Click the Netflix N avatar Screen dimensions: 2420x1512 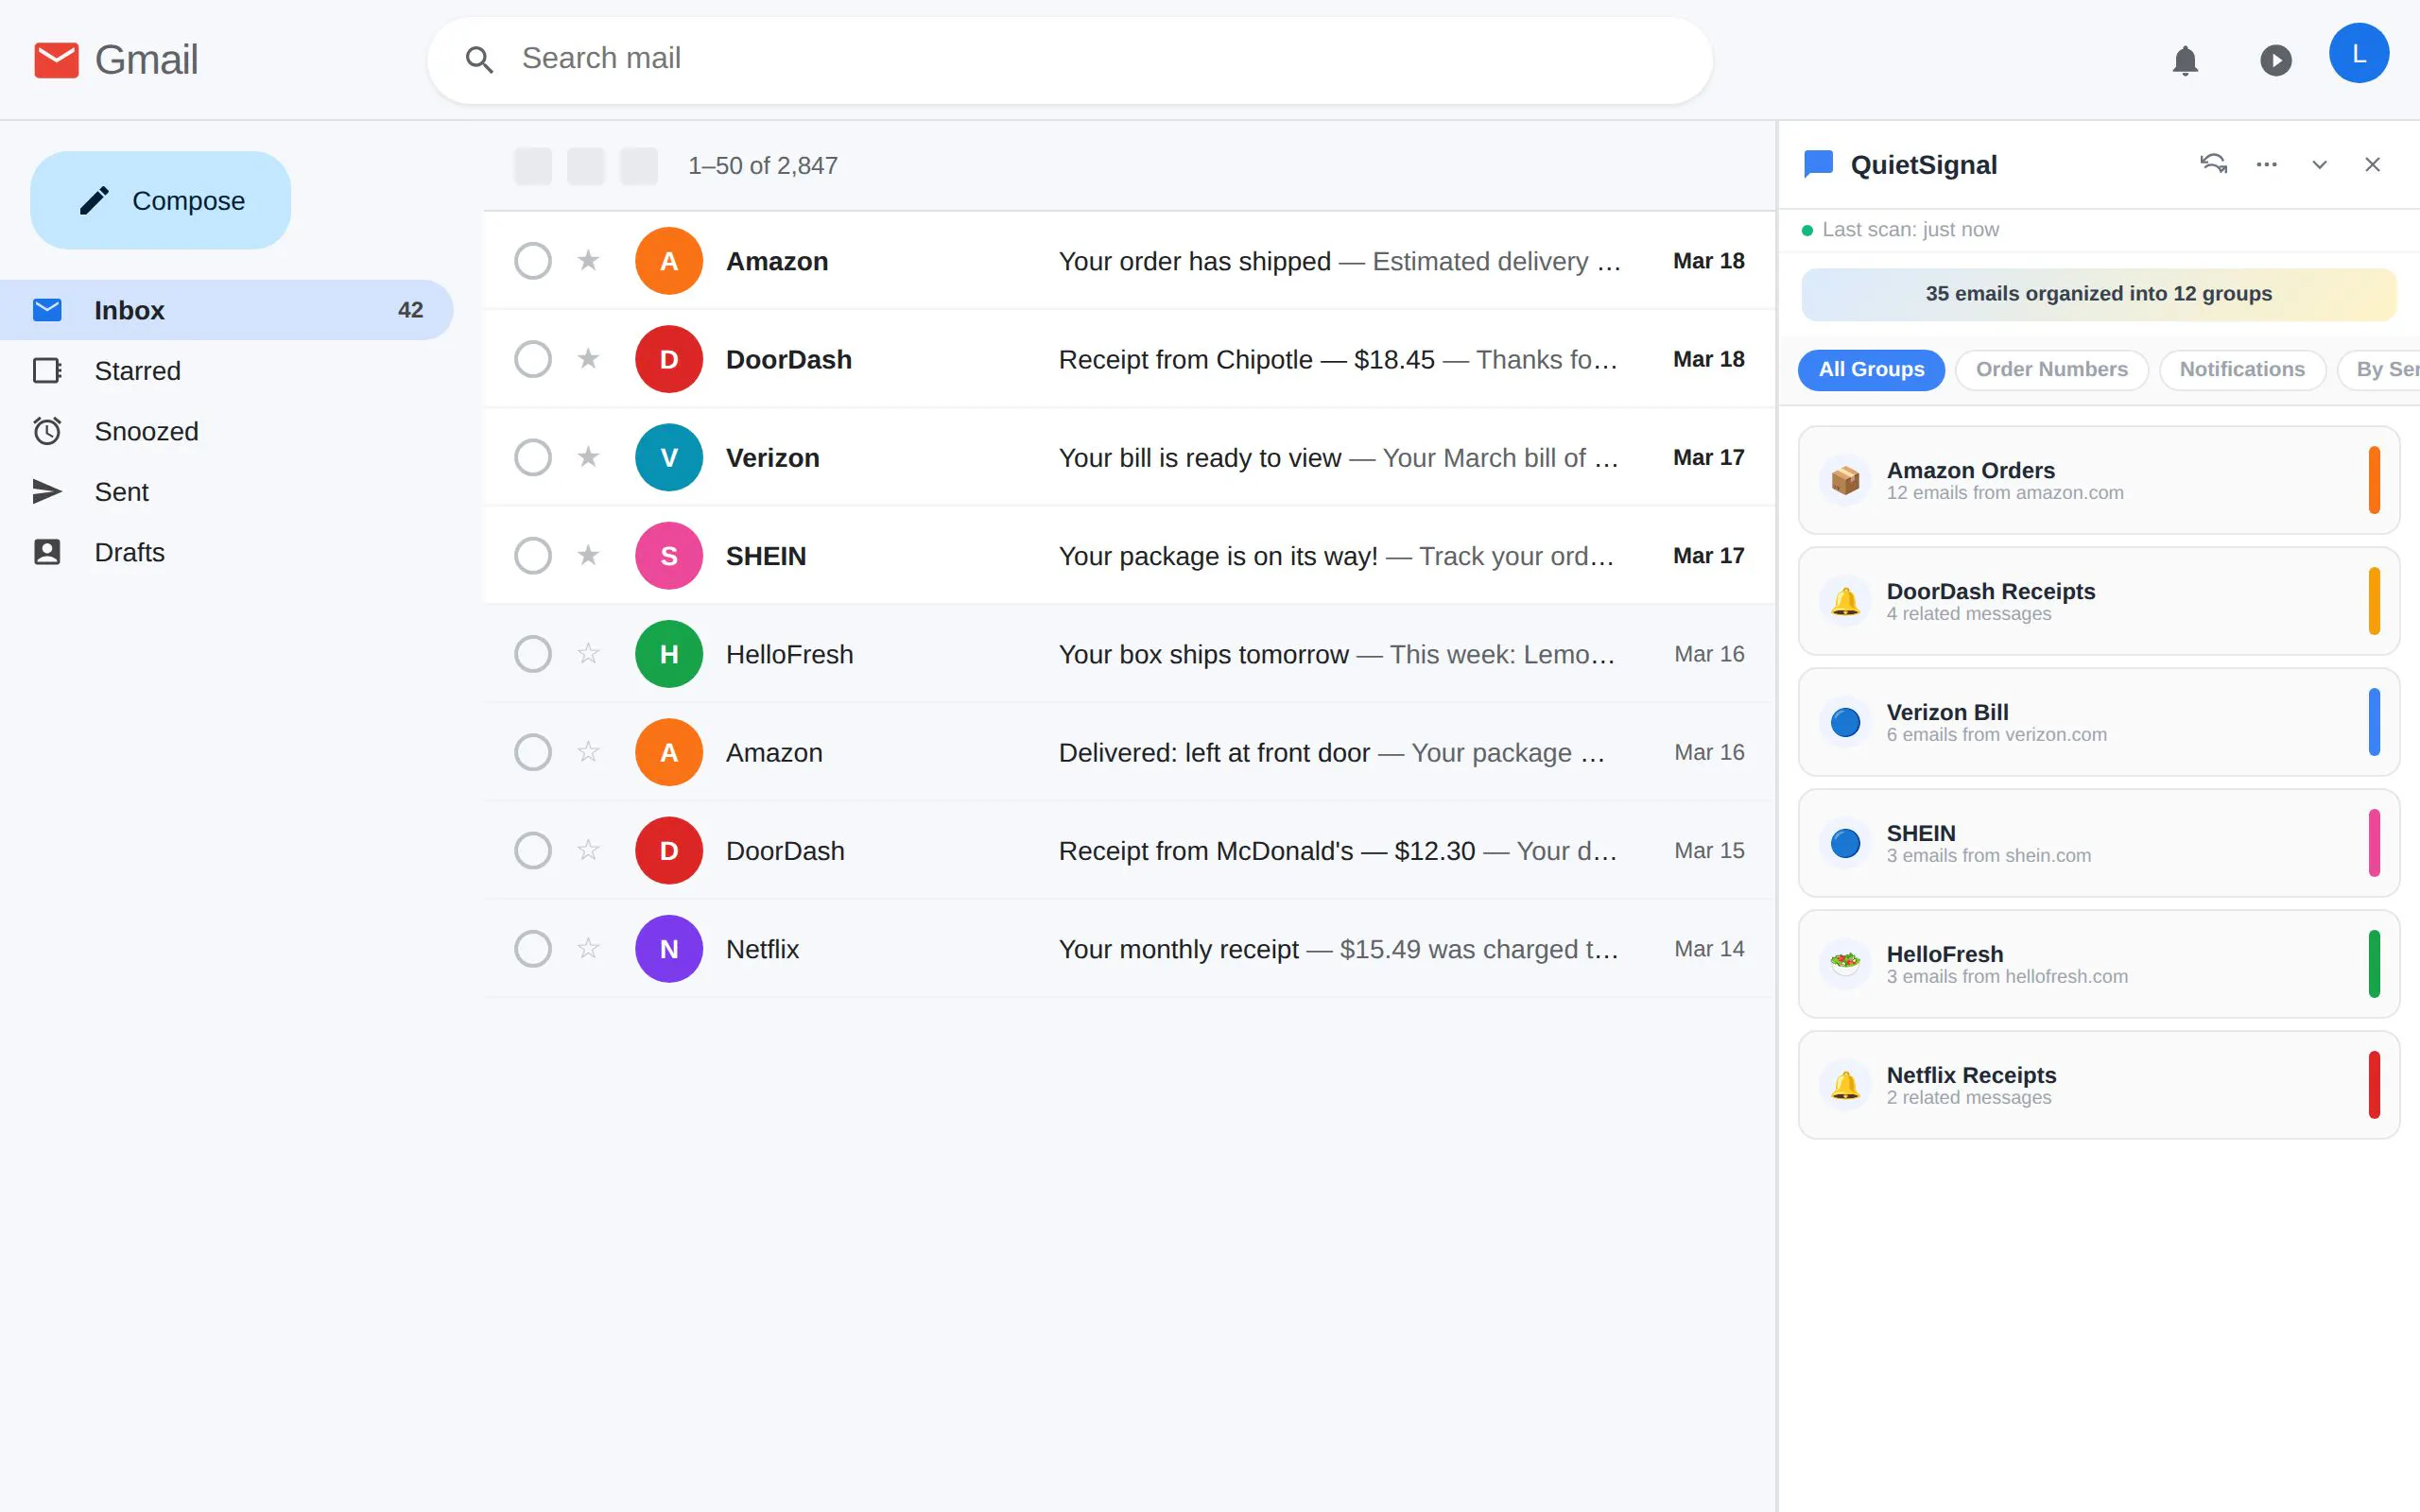point(669,949)
